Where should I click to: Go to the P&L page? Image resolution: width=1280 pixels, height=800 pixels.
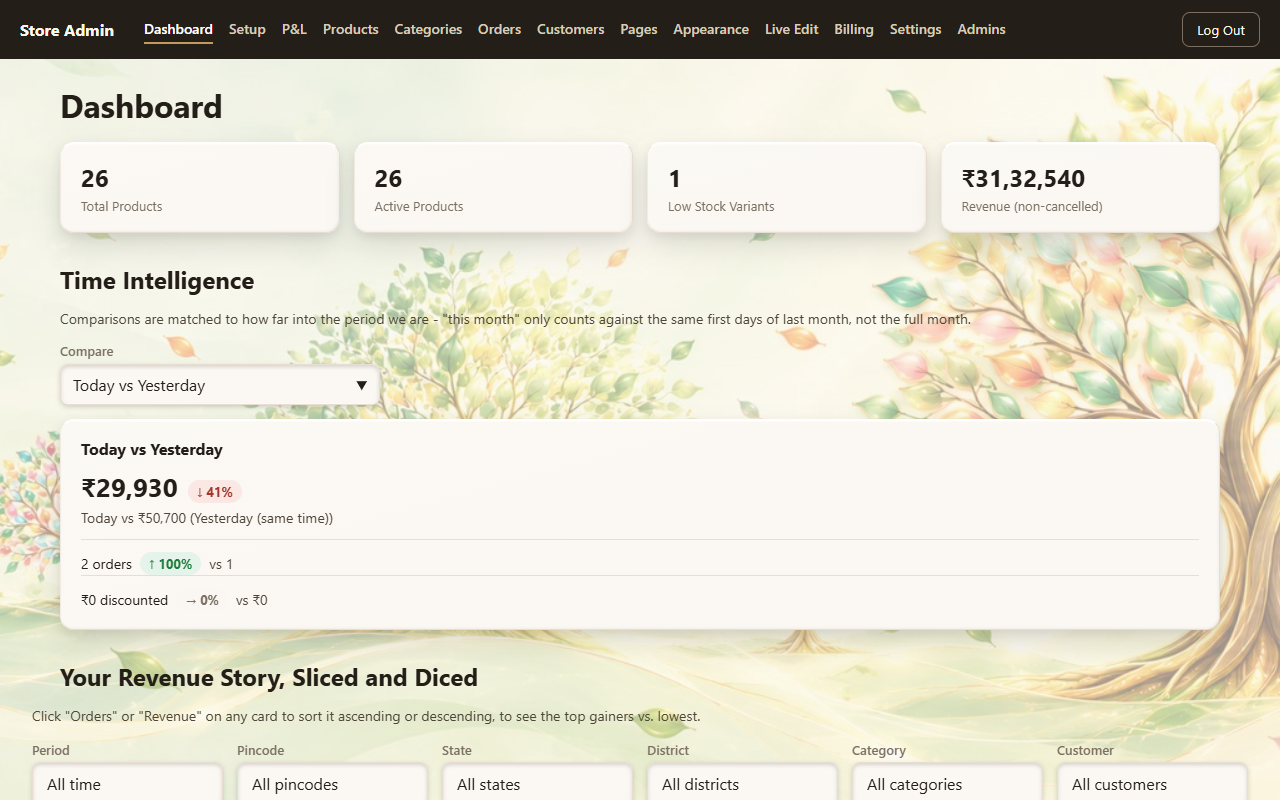pyautogui.click(x=294, y=29)
